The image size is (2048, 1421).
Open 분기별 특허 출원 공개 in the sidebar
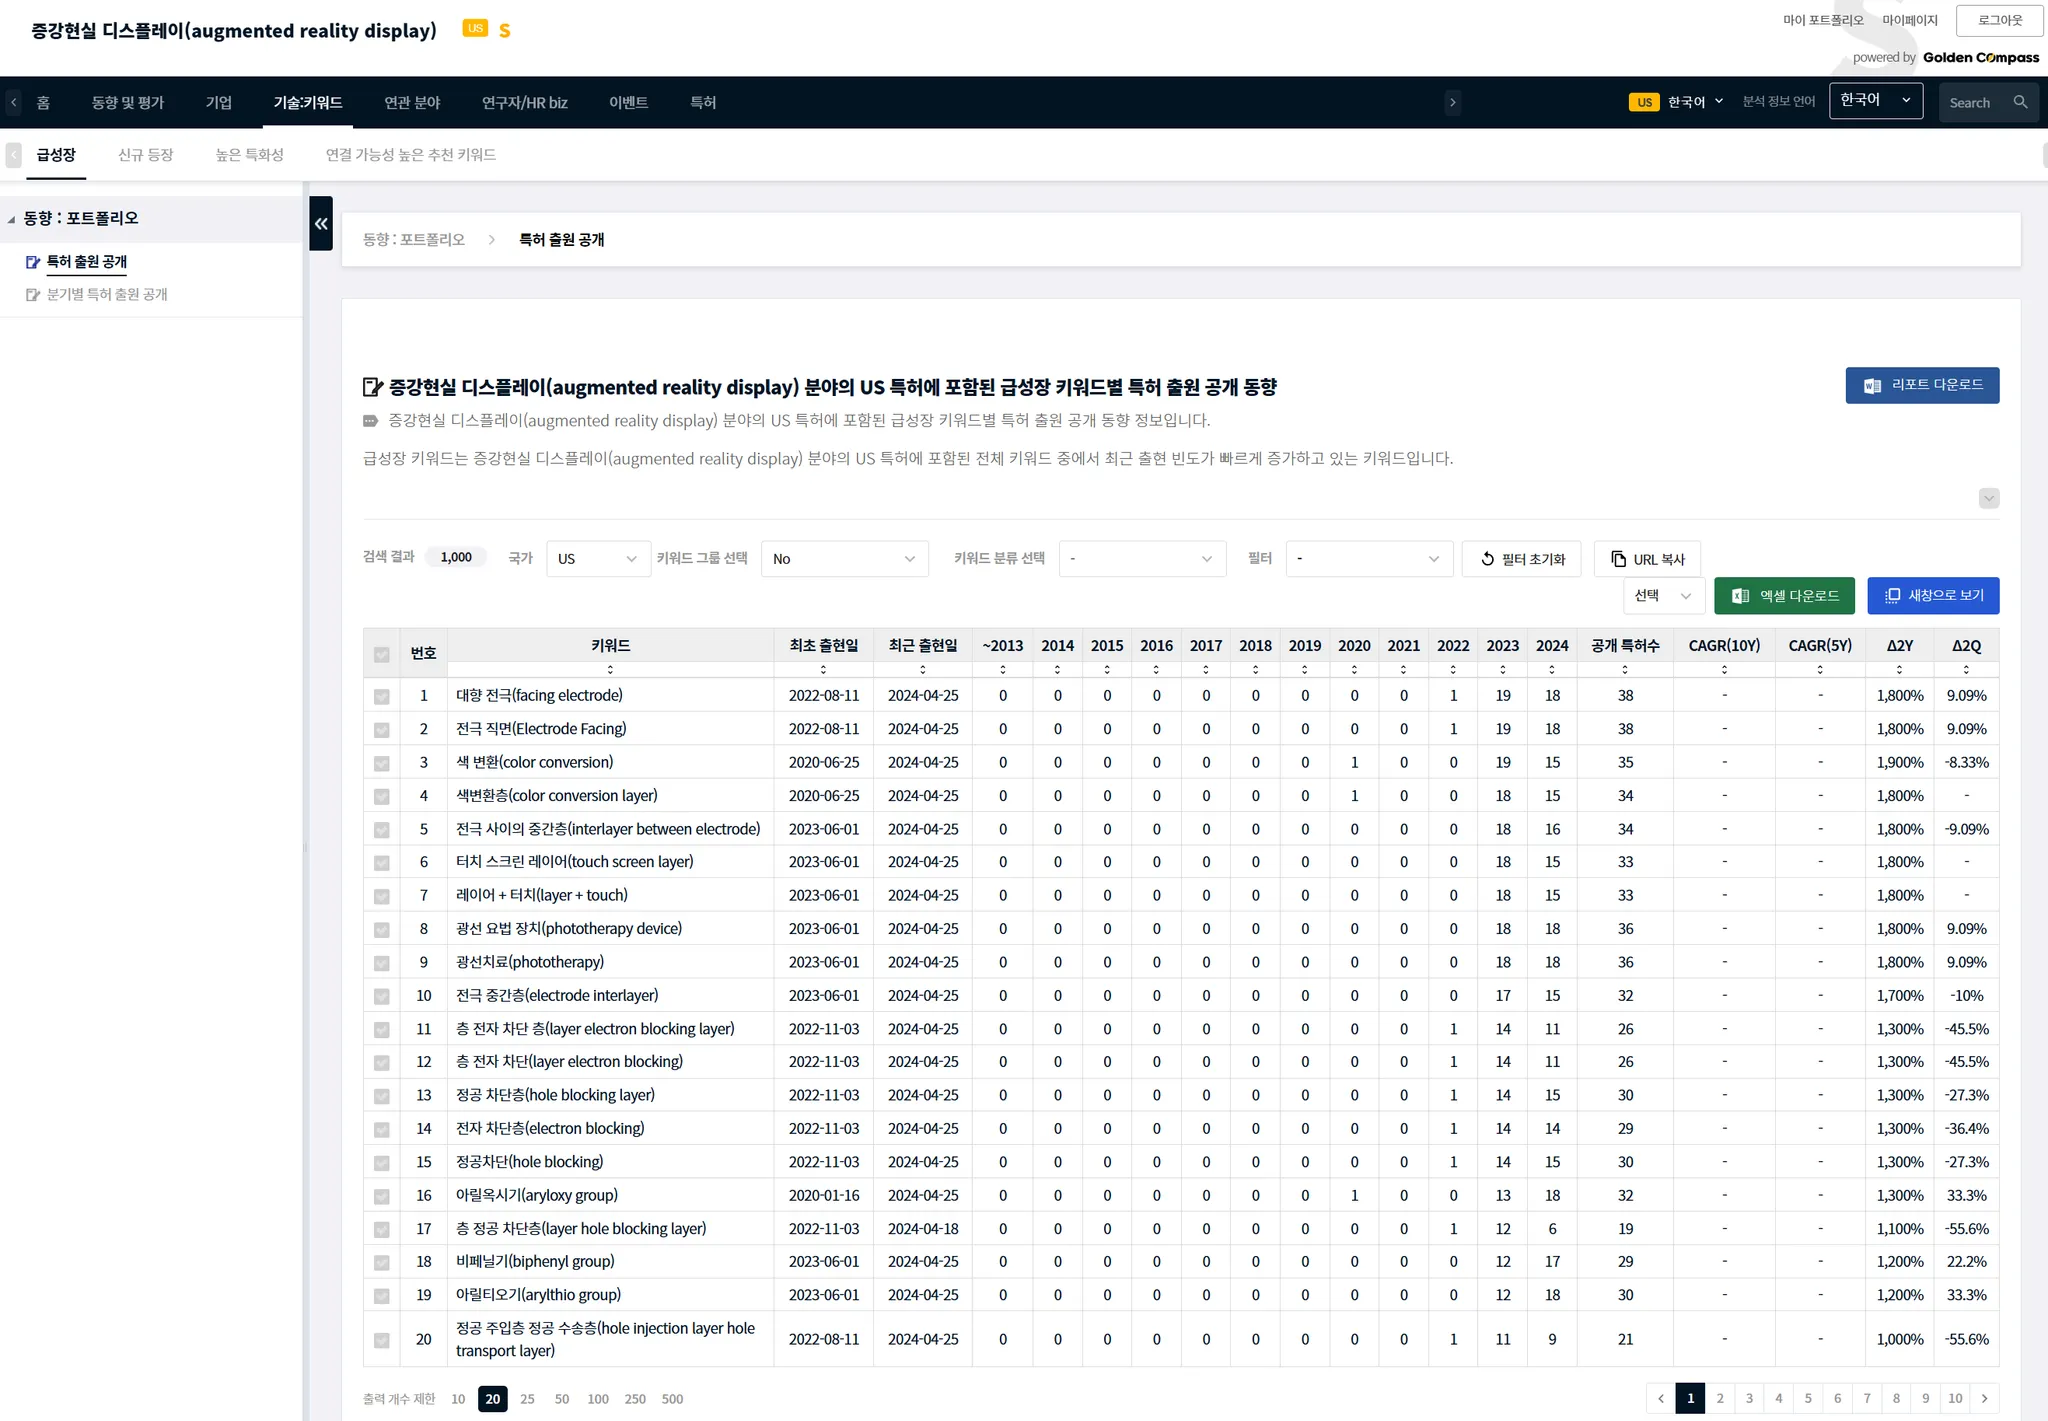point(107,295)
